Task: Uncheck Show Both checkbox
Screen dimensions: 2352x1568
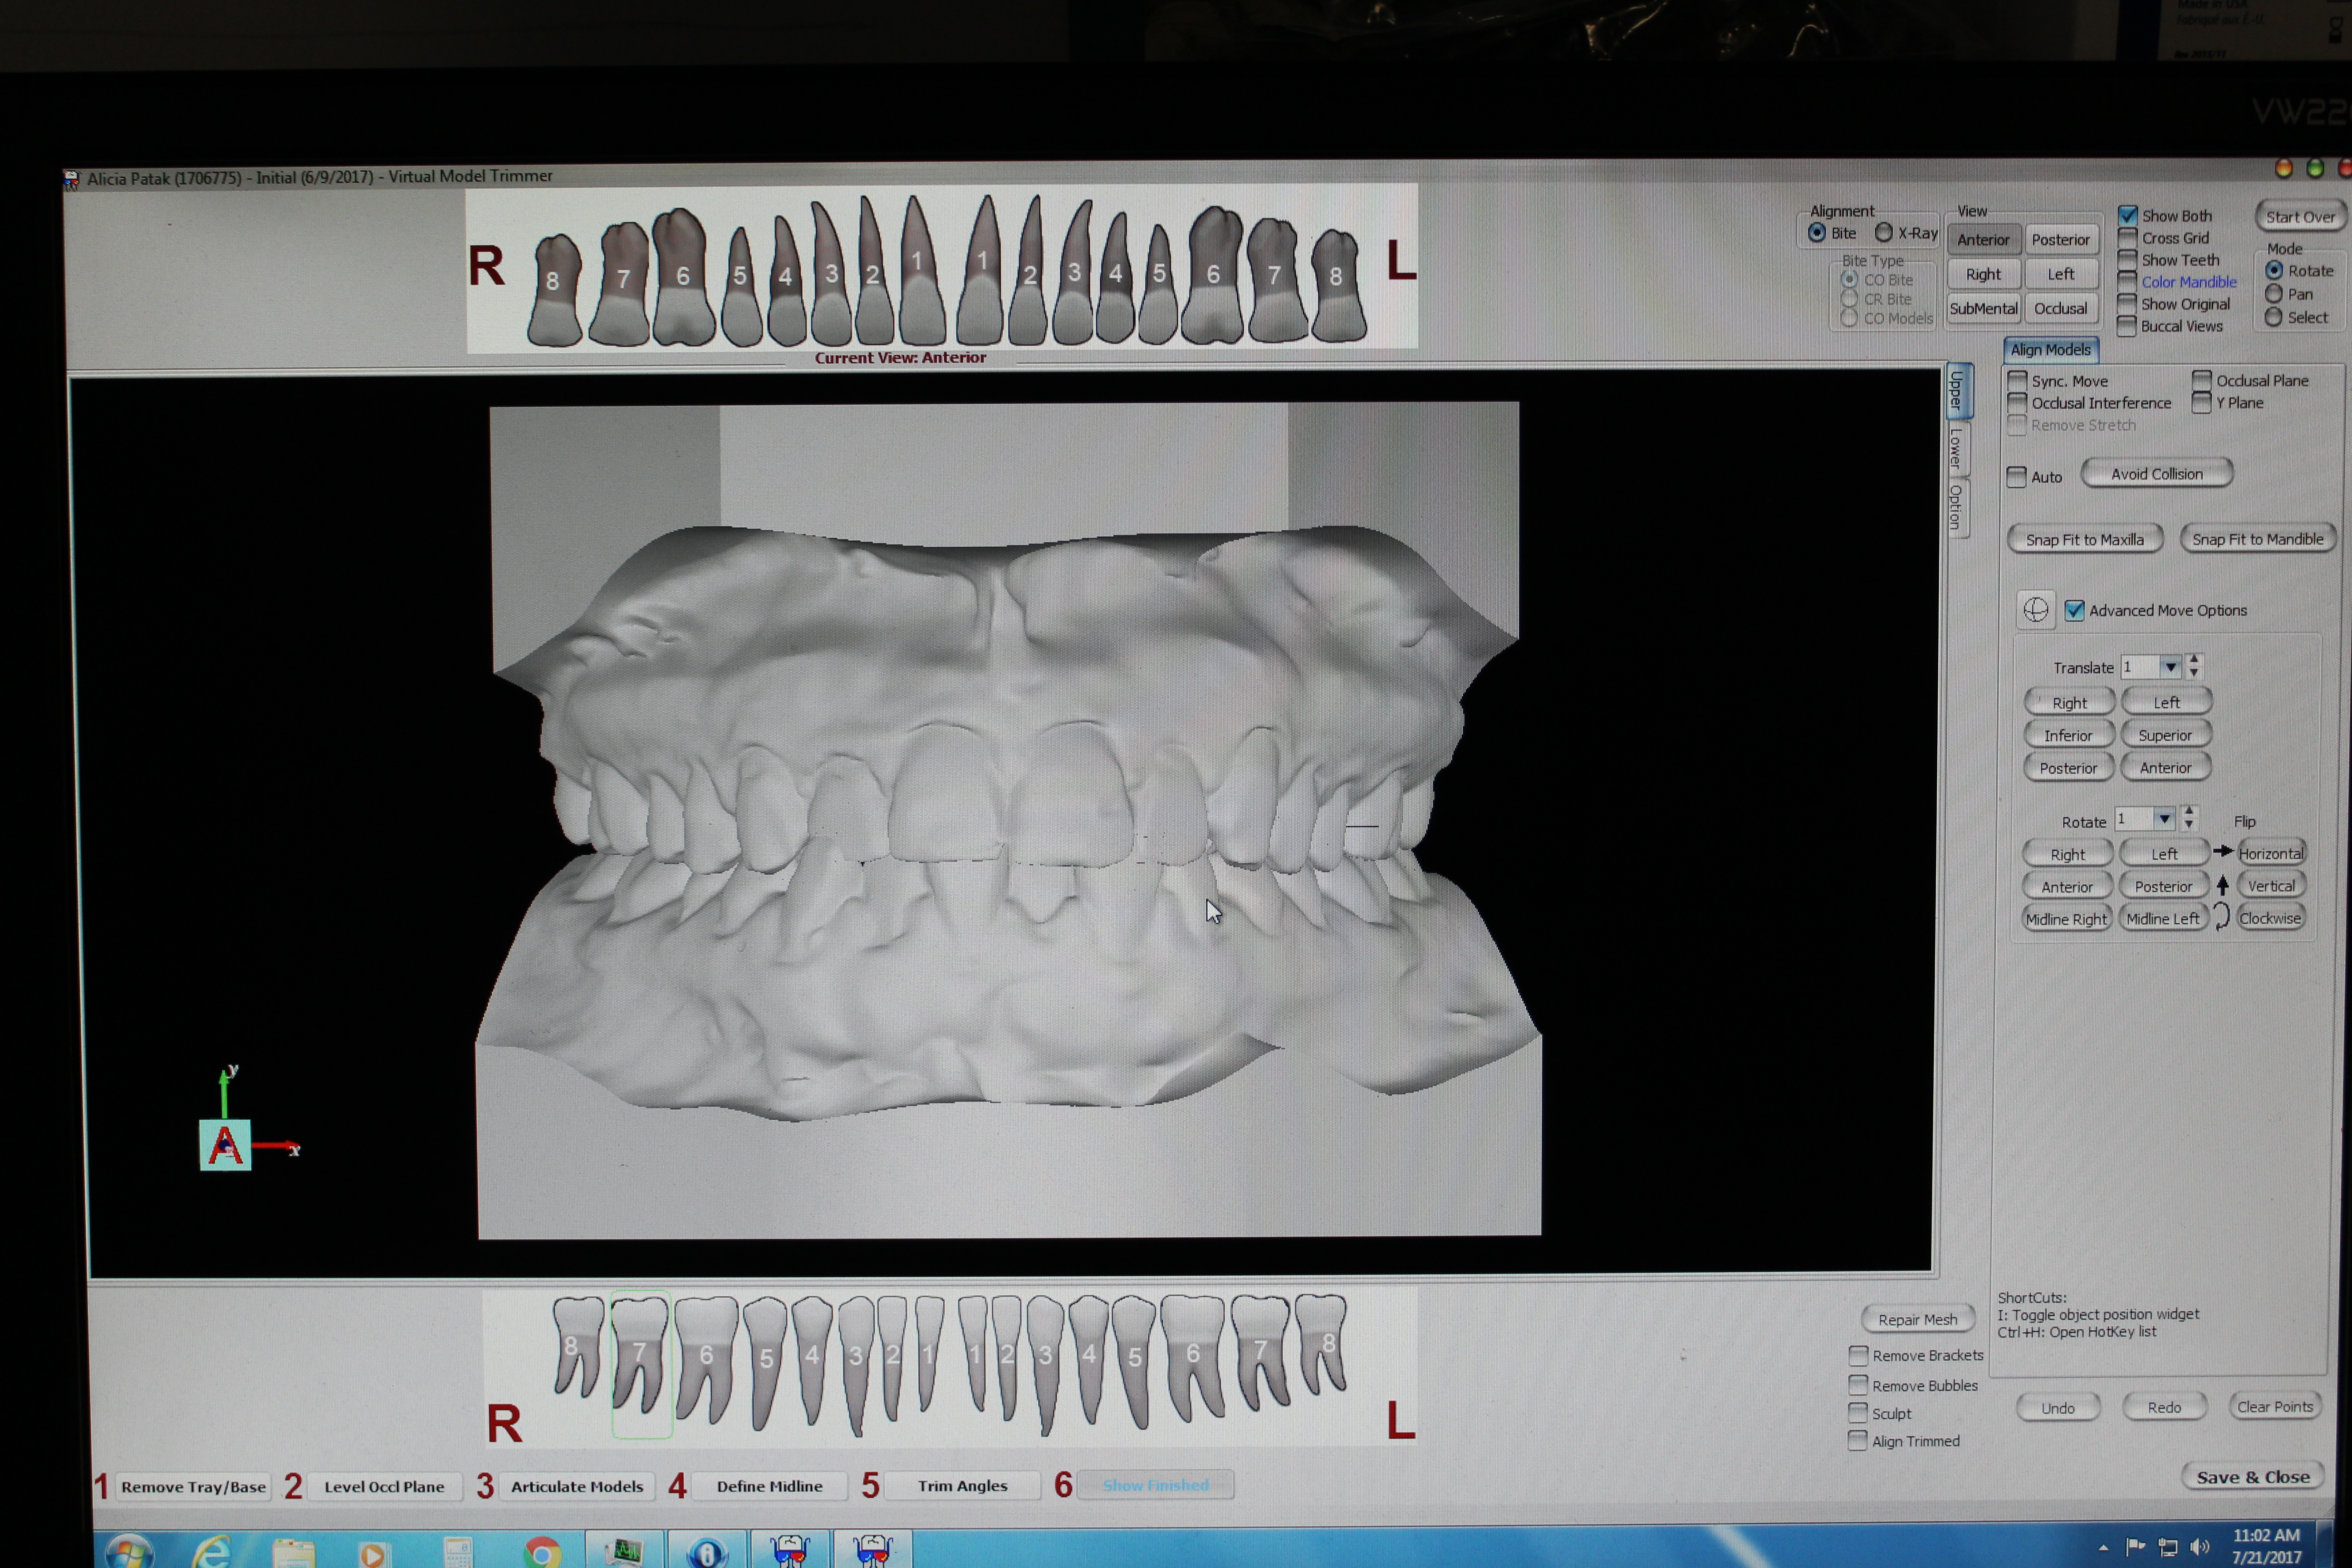Action: pyautogui.click(x=2128, y=215)
